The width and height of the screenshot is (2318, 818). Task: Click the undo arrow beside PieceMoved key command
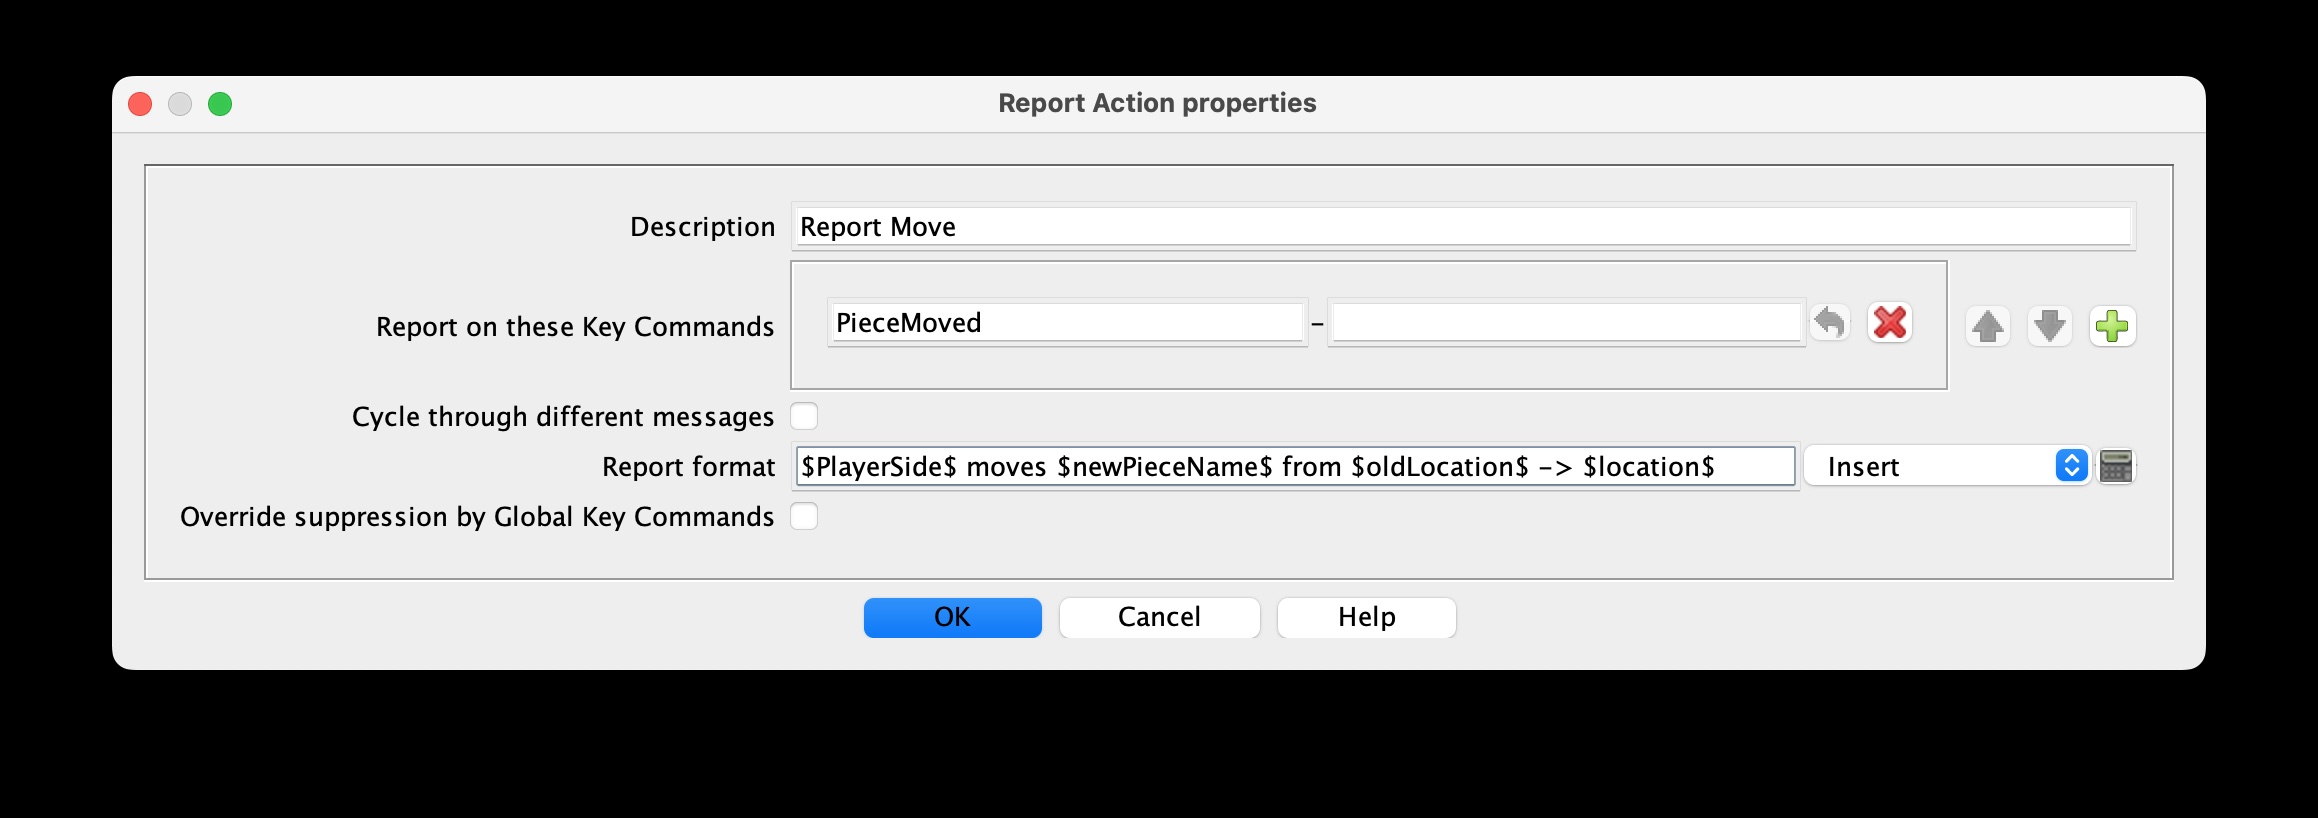(1830, 323)
